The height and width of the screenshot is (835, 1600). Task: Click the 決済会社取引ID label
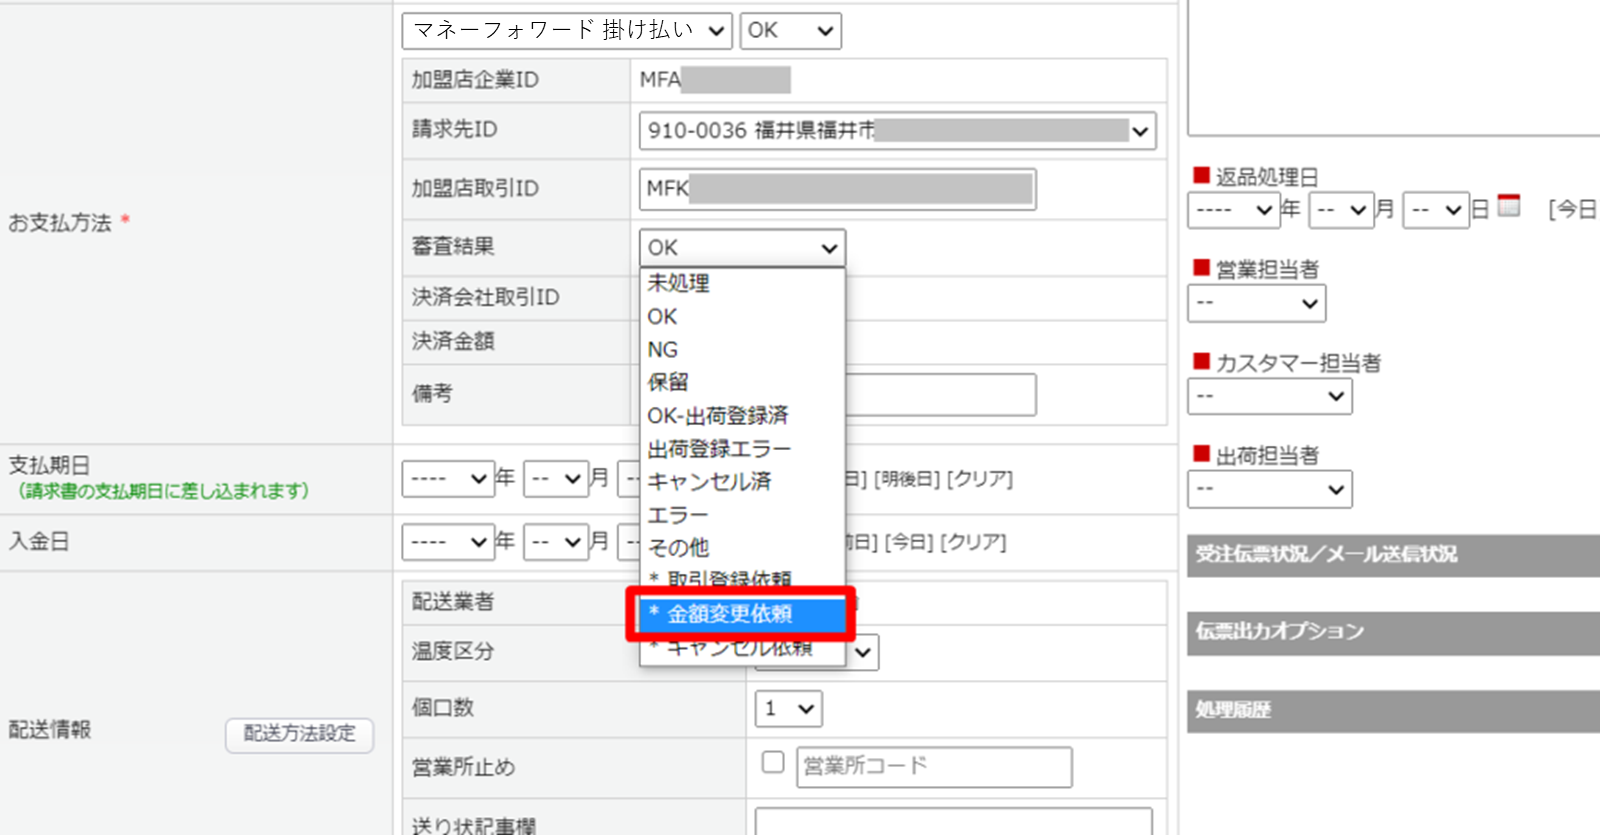[x=485, y=297]
